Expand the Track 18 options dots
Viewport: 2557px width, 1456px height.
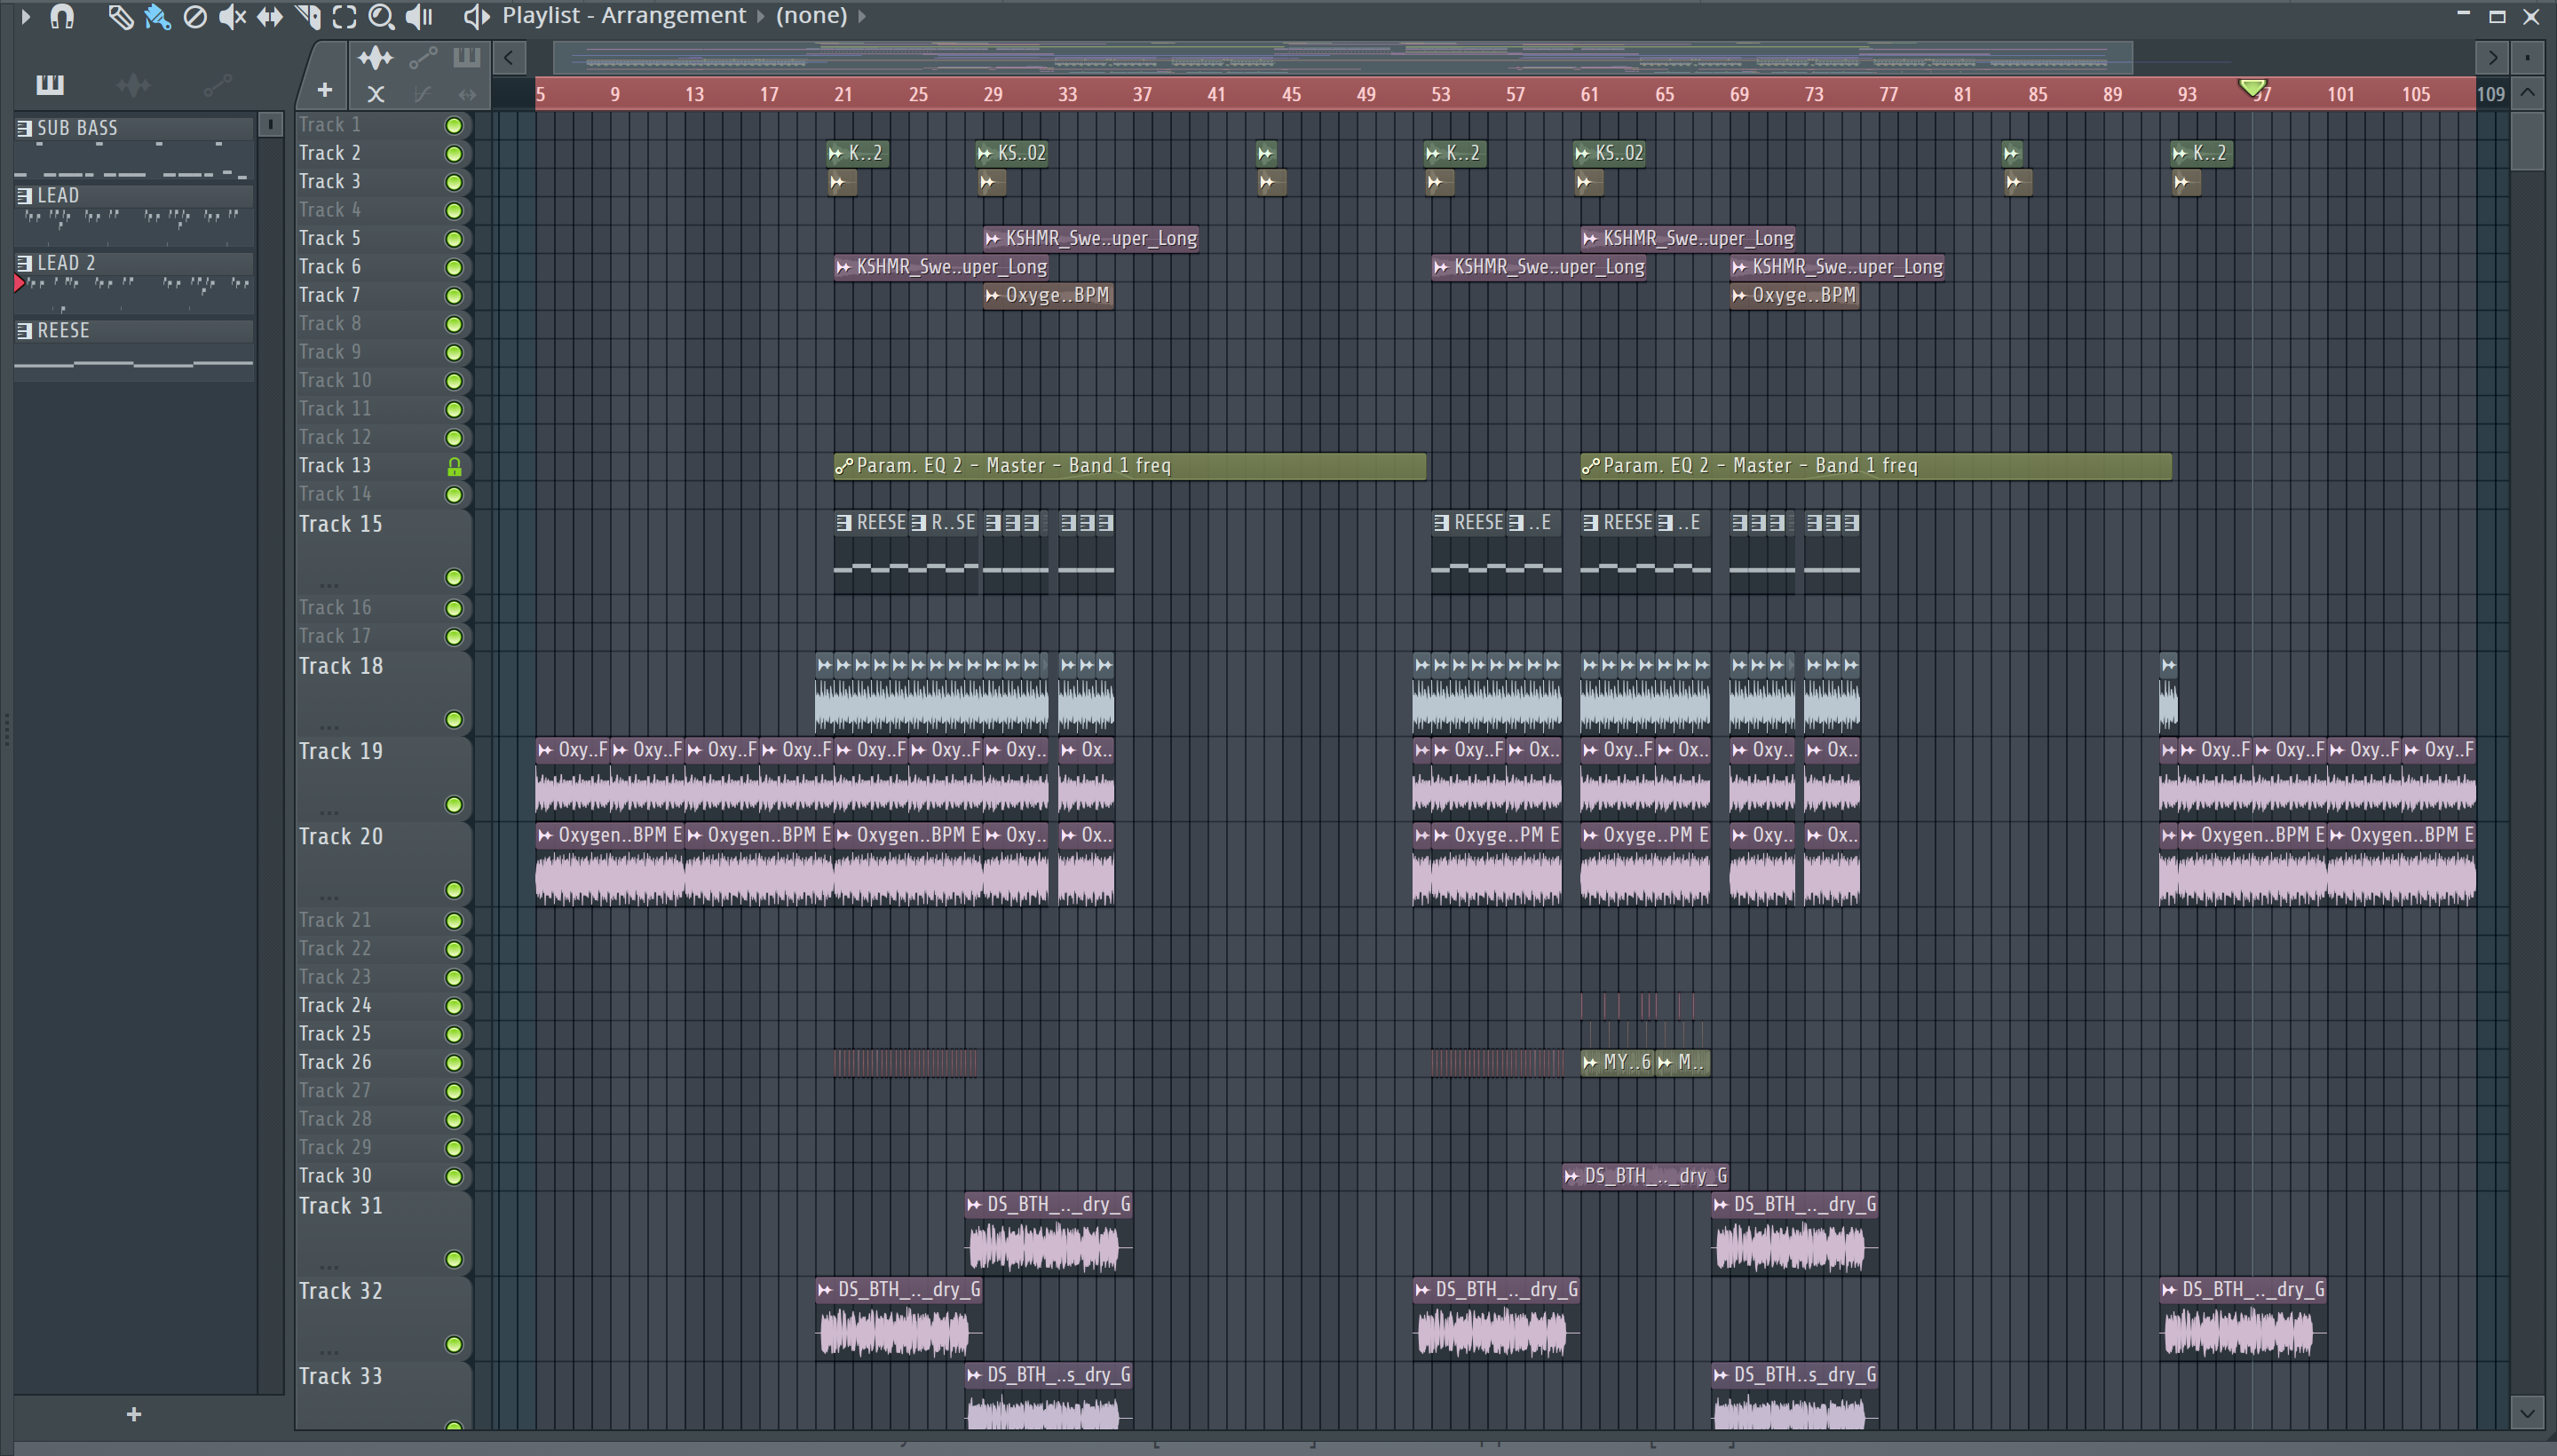[329, 727]
